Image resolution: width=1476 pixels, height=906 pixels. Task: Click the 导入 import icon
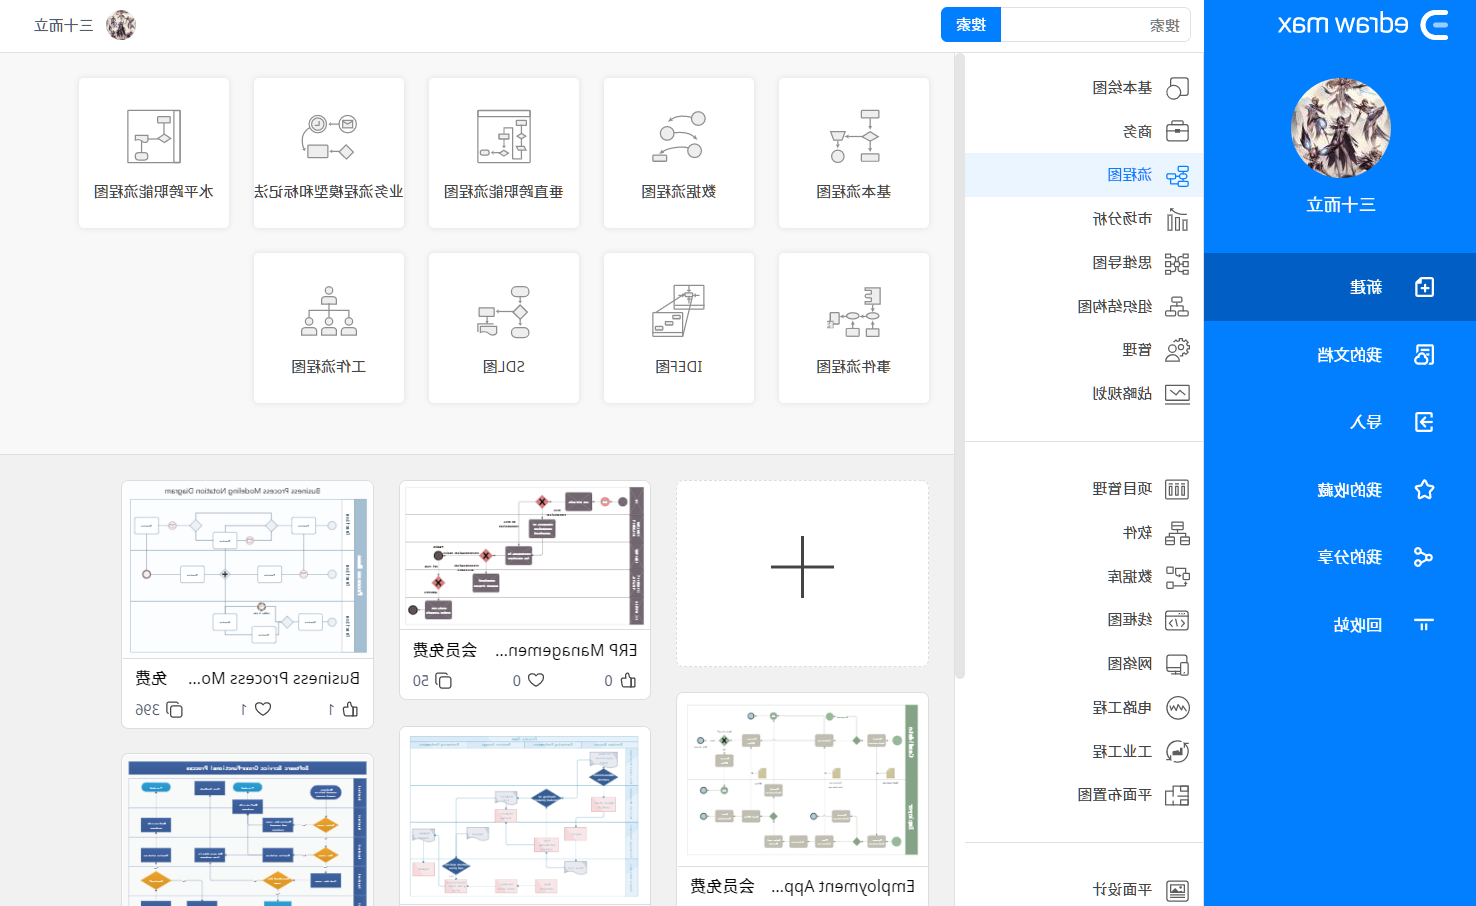[1424, 422]
